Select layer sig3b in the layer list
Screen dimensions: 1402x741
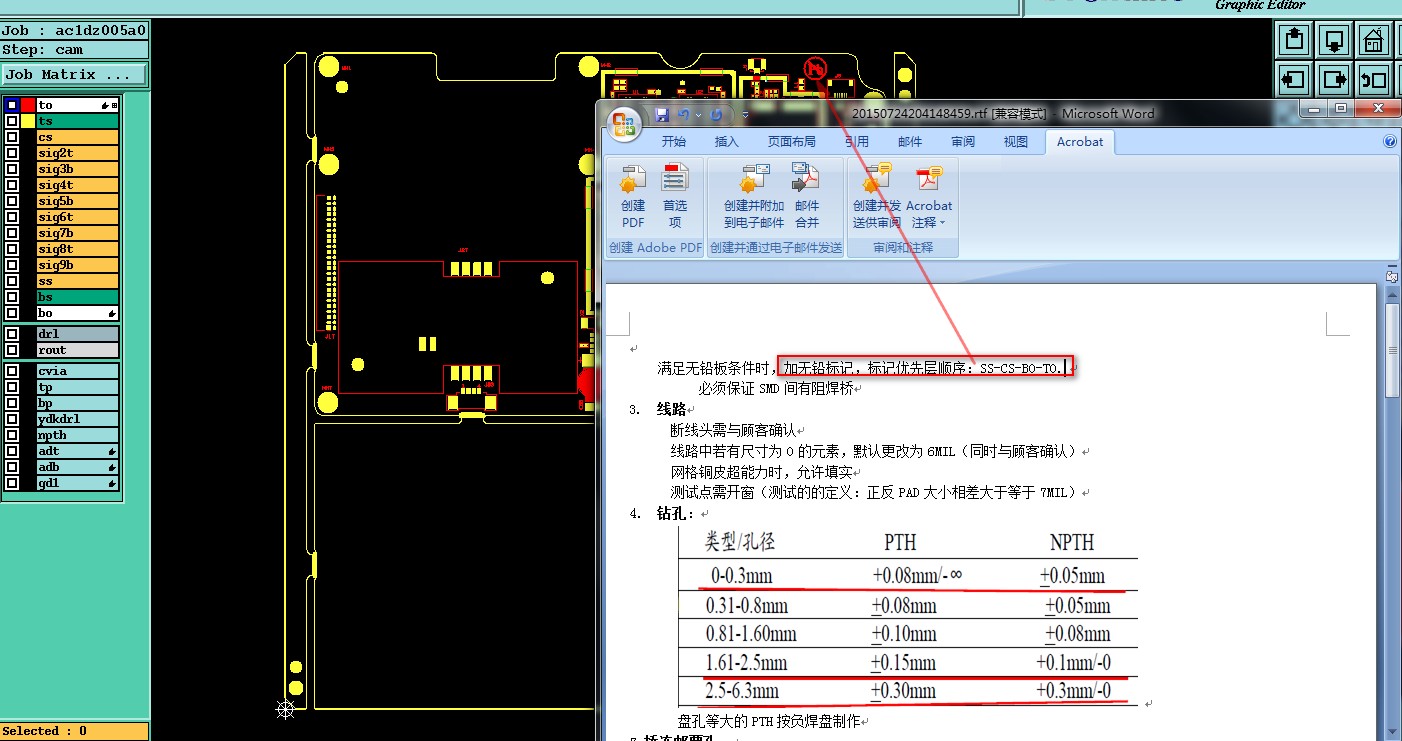click(x=78, y=169)
